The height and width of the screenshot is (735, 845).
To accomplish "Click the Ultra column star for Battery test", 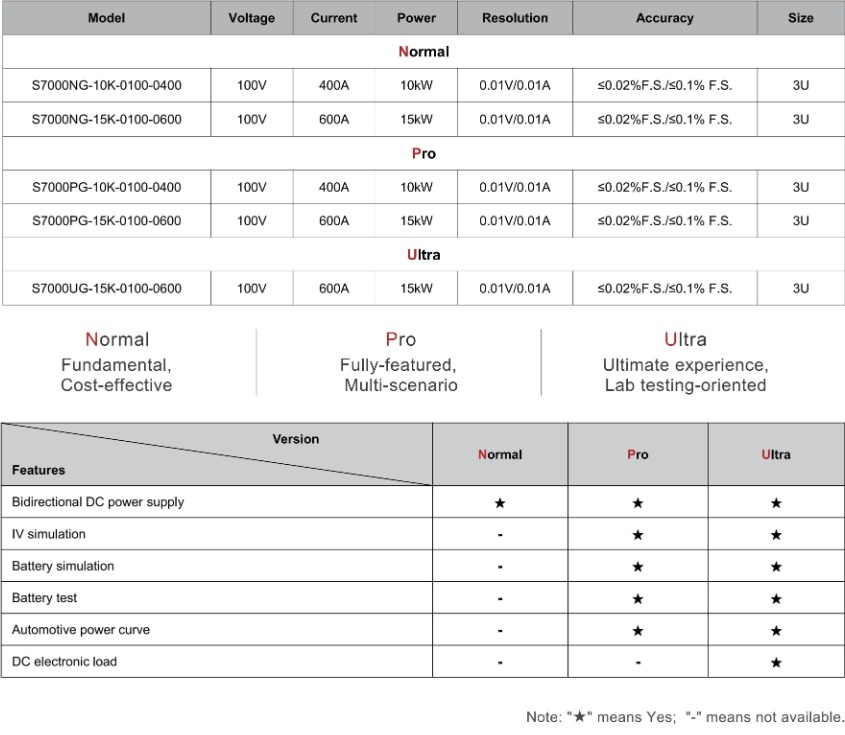I will [776, 599].
